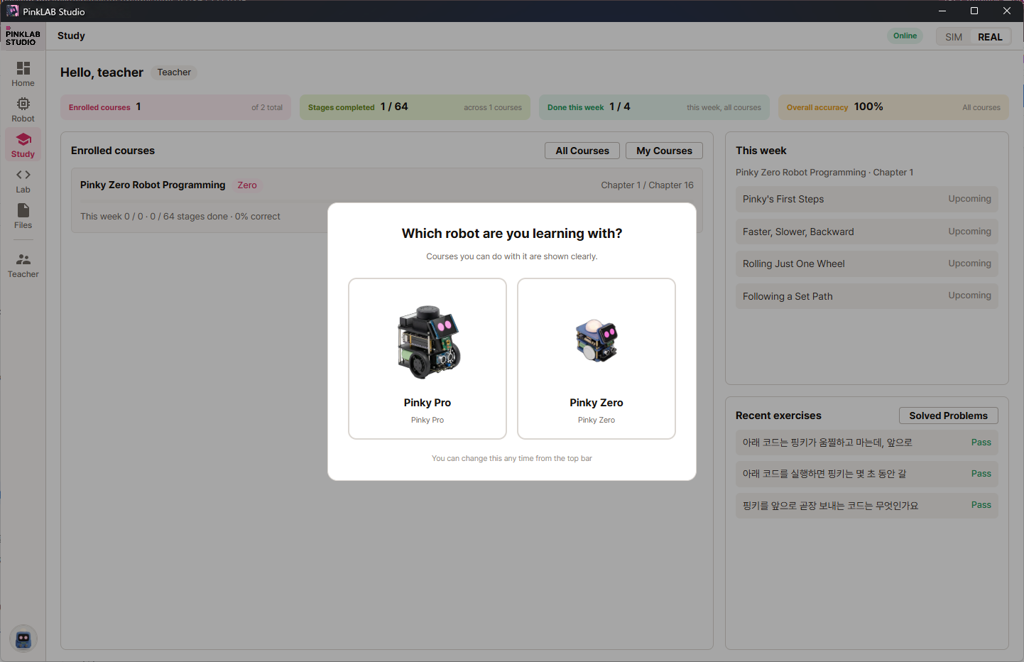The height and width of the screenshot is (662, 1024).
Task: Click the robot assistant avatar icon
Action: pyautogui.click(x=24, y=639)
